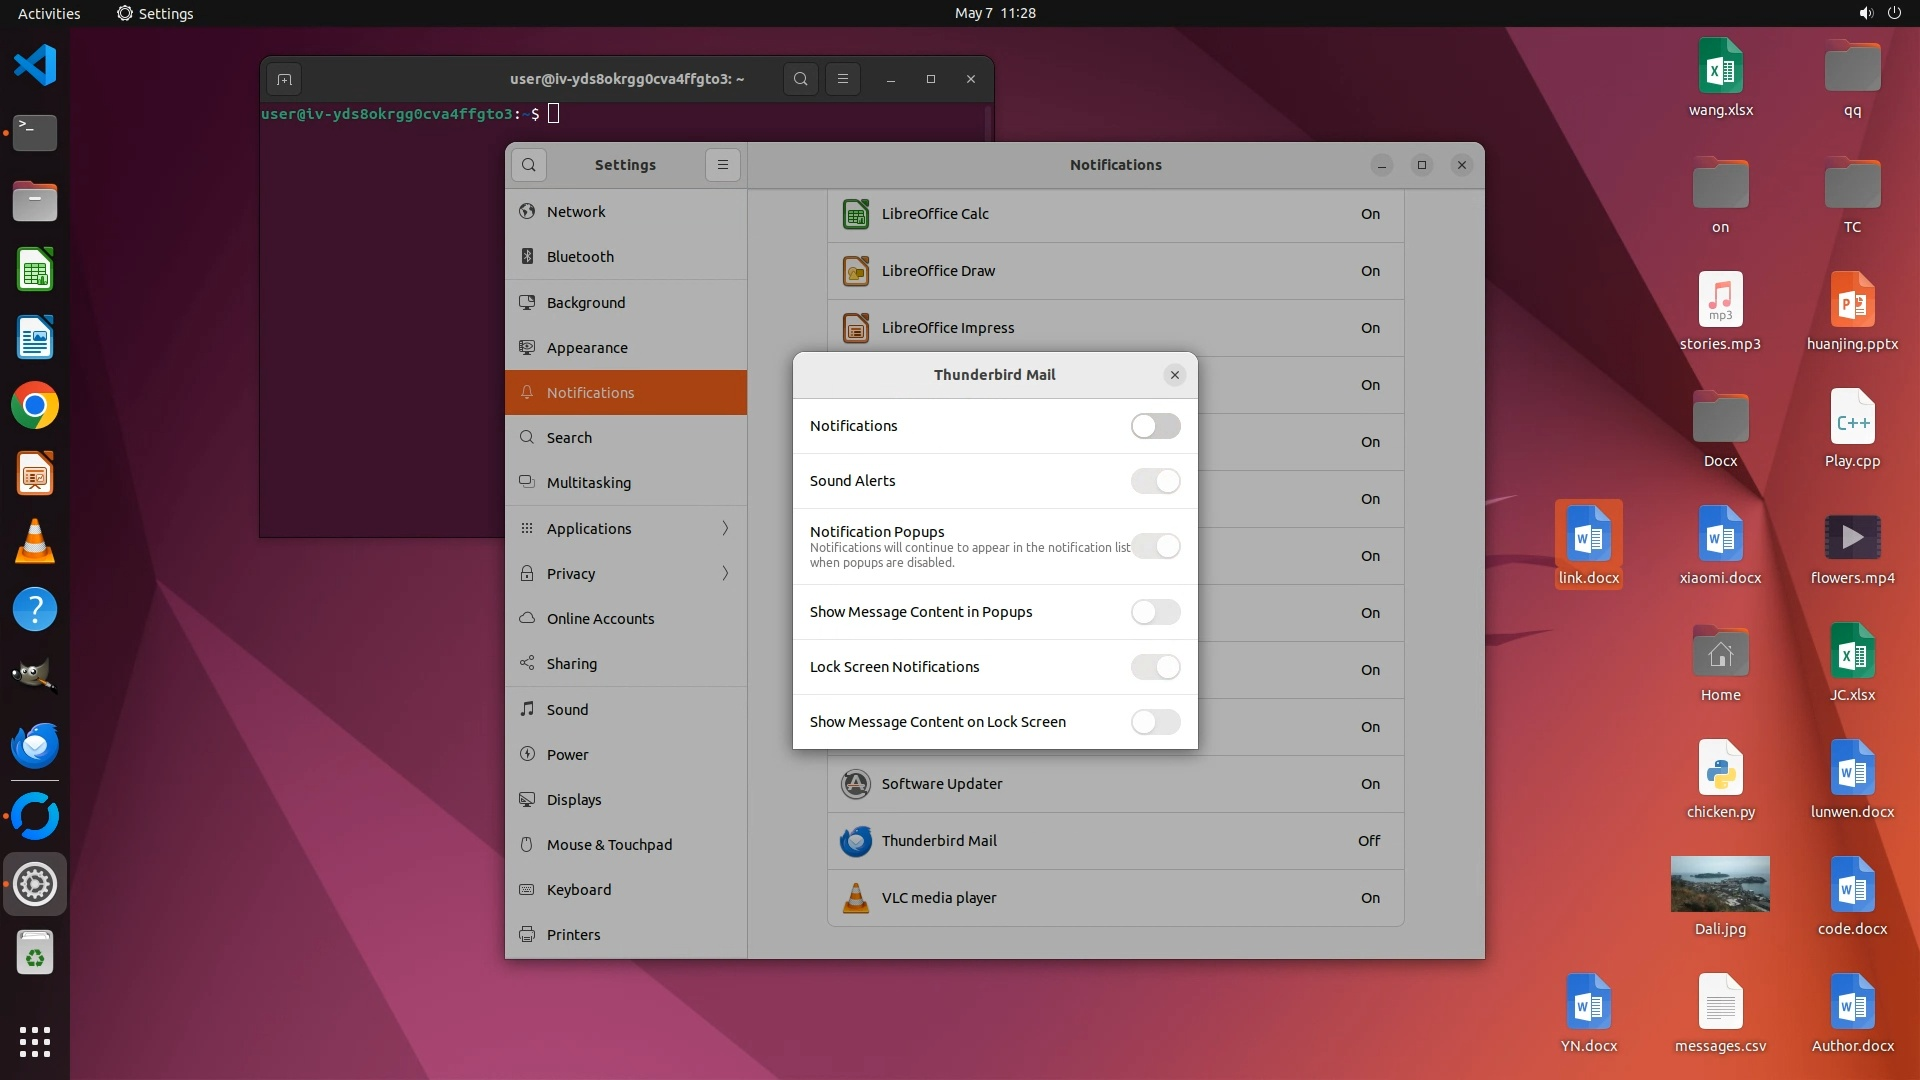Enable the Notifications toggle for Thunderbird
The image size is (1920, 1080).
(x=1155, y=426)
